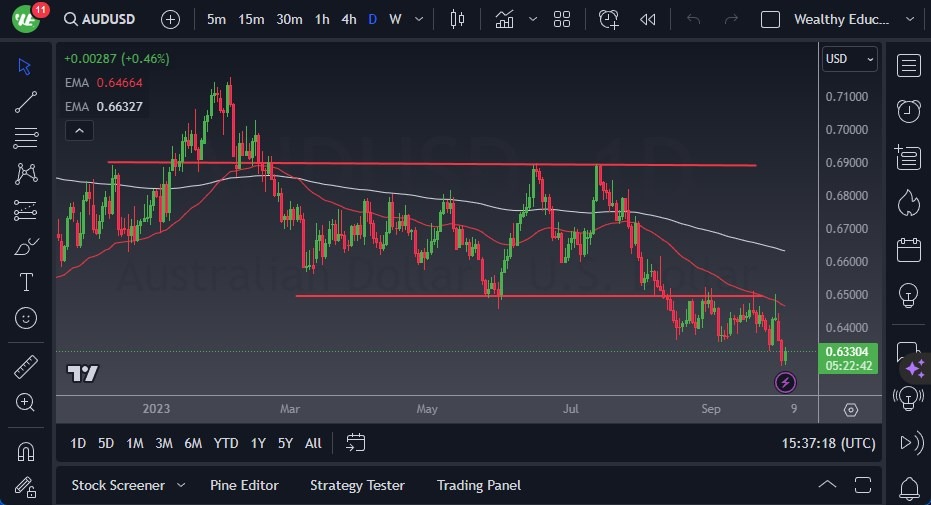Open the emoji icons tool
The image size is (931, 505).
tap(26, 318)
